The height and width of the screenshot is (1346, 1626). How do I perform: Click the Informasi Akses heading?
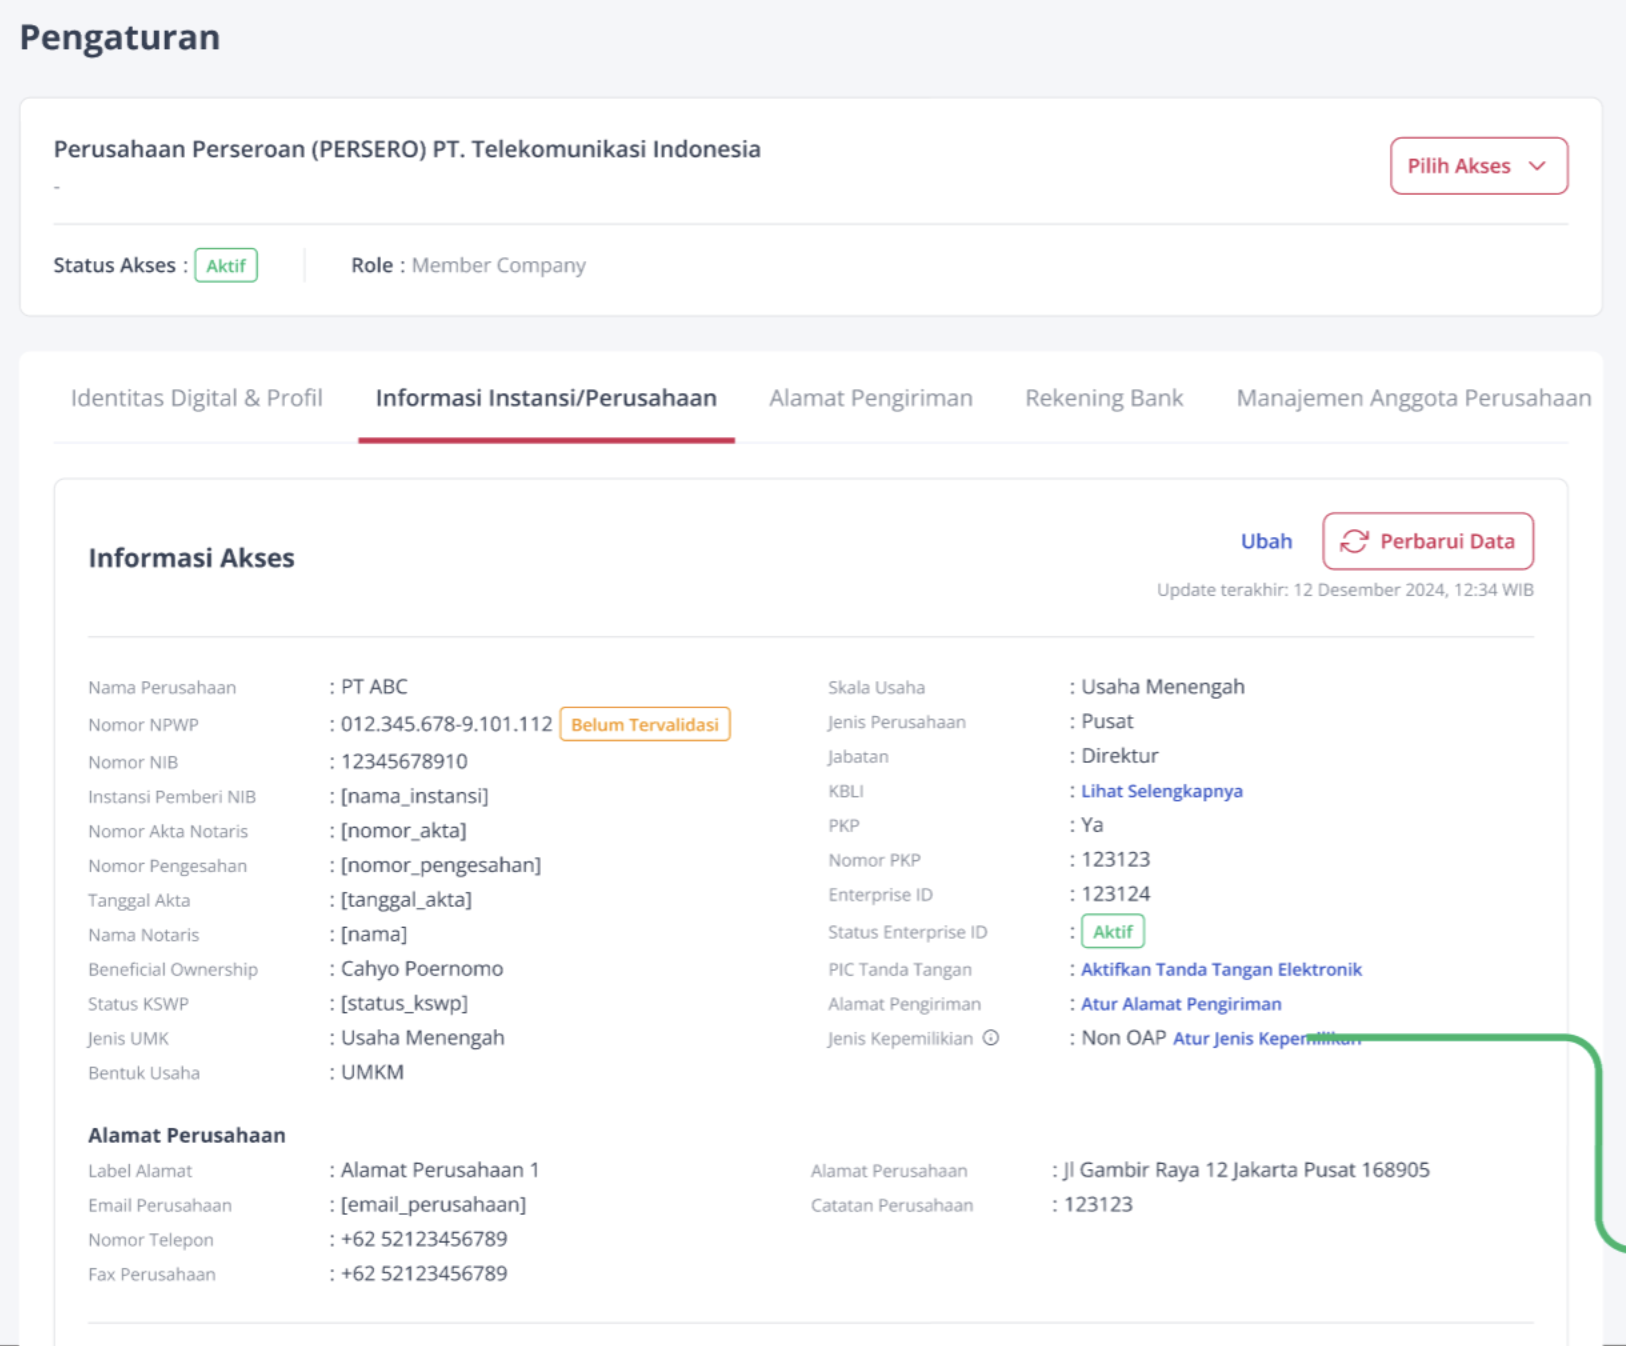point(192,558)
